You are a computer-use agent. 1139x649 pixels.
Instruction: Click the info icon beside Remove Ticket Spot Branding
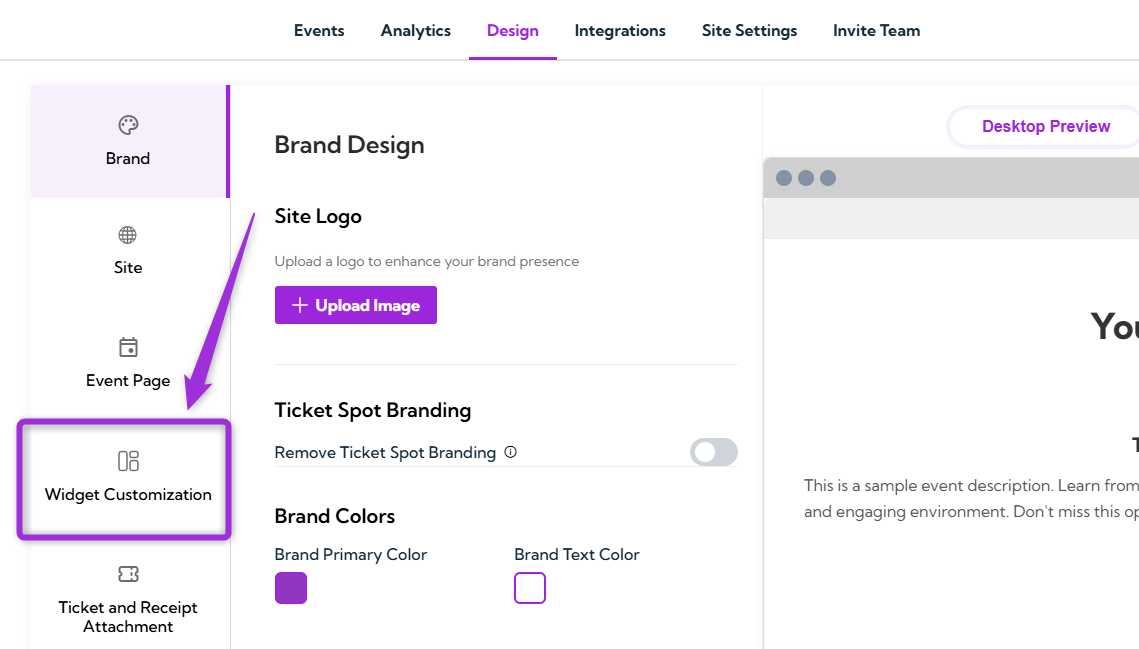[510, 452]
